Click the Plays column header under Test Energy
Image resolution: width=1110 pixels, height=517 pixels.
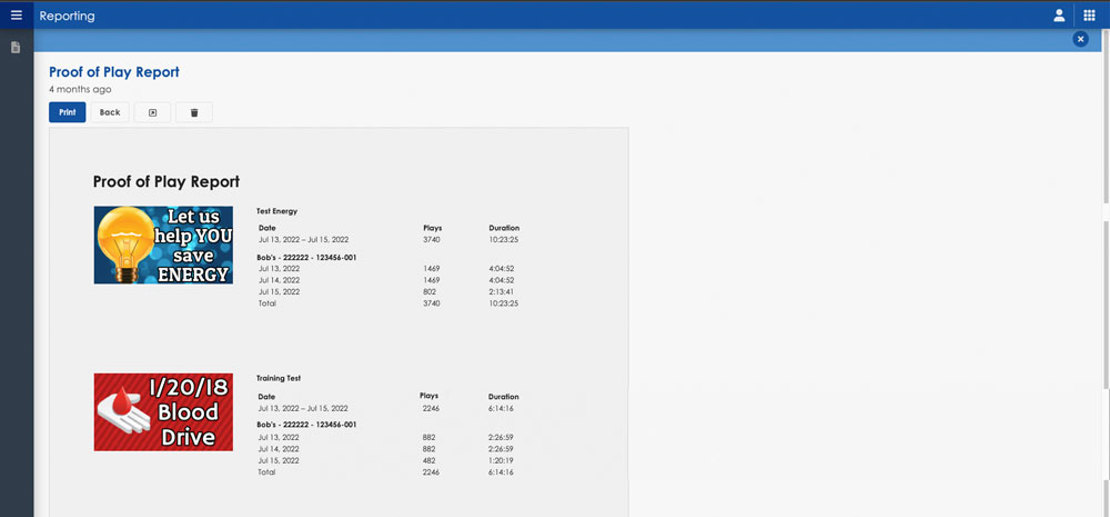433,228
